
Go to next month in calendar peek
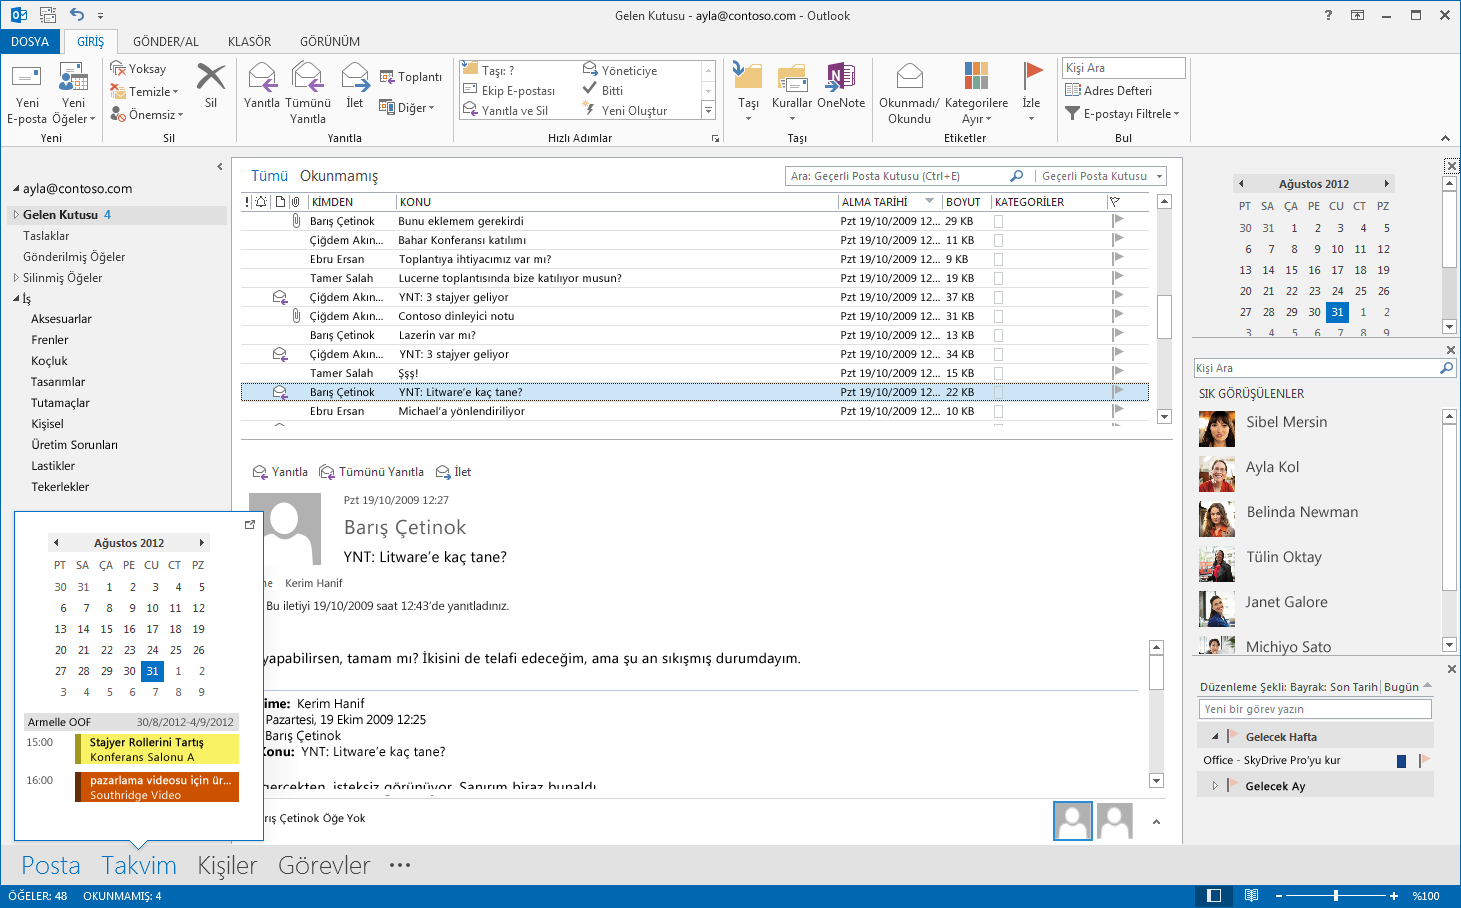[202, 543]
